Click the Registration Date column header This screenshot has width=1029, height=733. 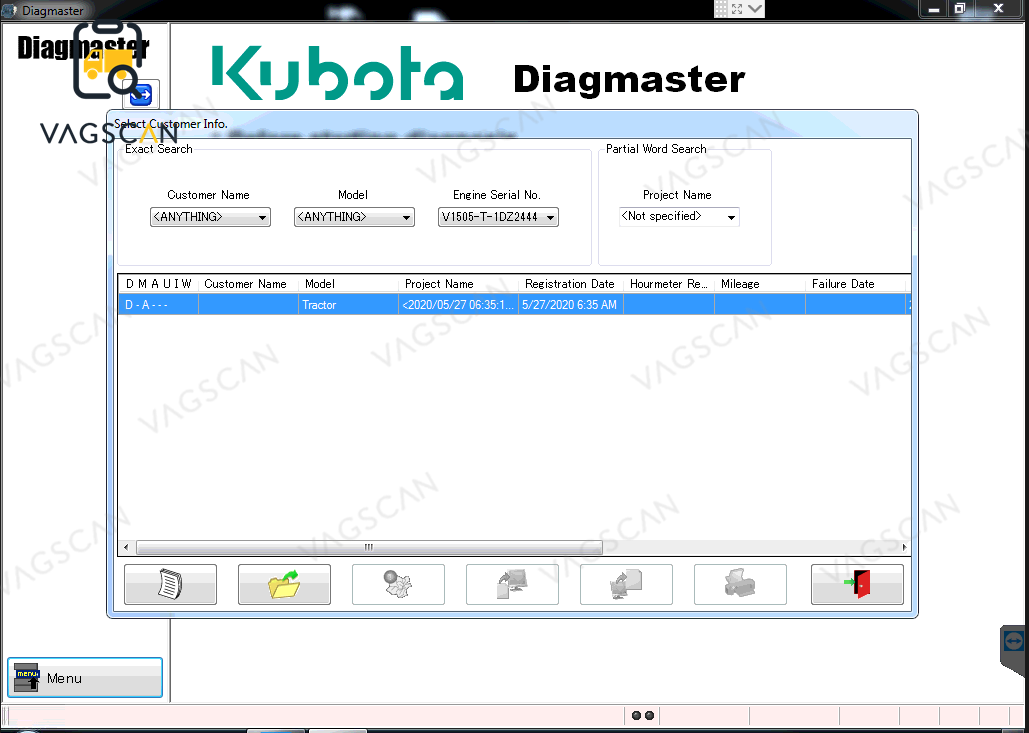coord(570,284)
